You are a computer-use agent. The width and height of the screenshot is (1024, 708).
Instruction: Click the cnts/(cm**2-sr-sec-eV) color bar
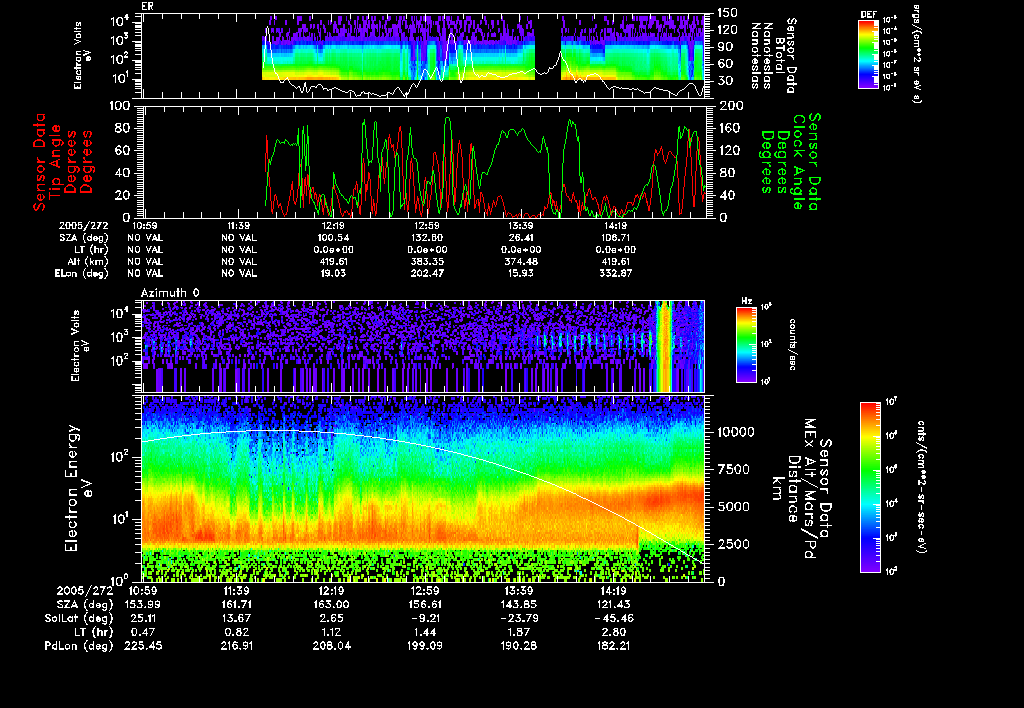click(869, 487)
